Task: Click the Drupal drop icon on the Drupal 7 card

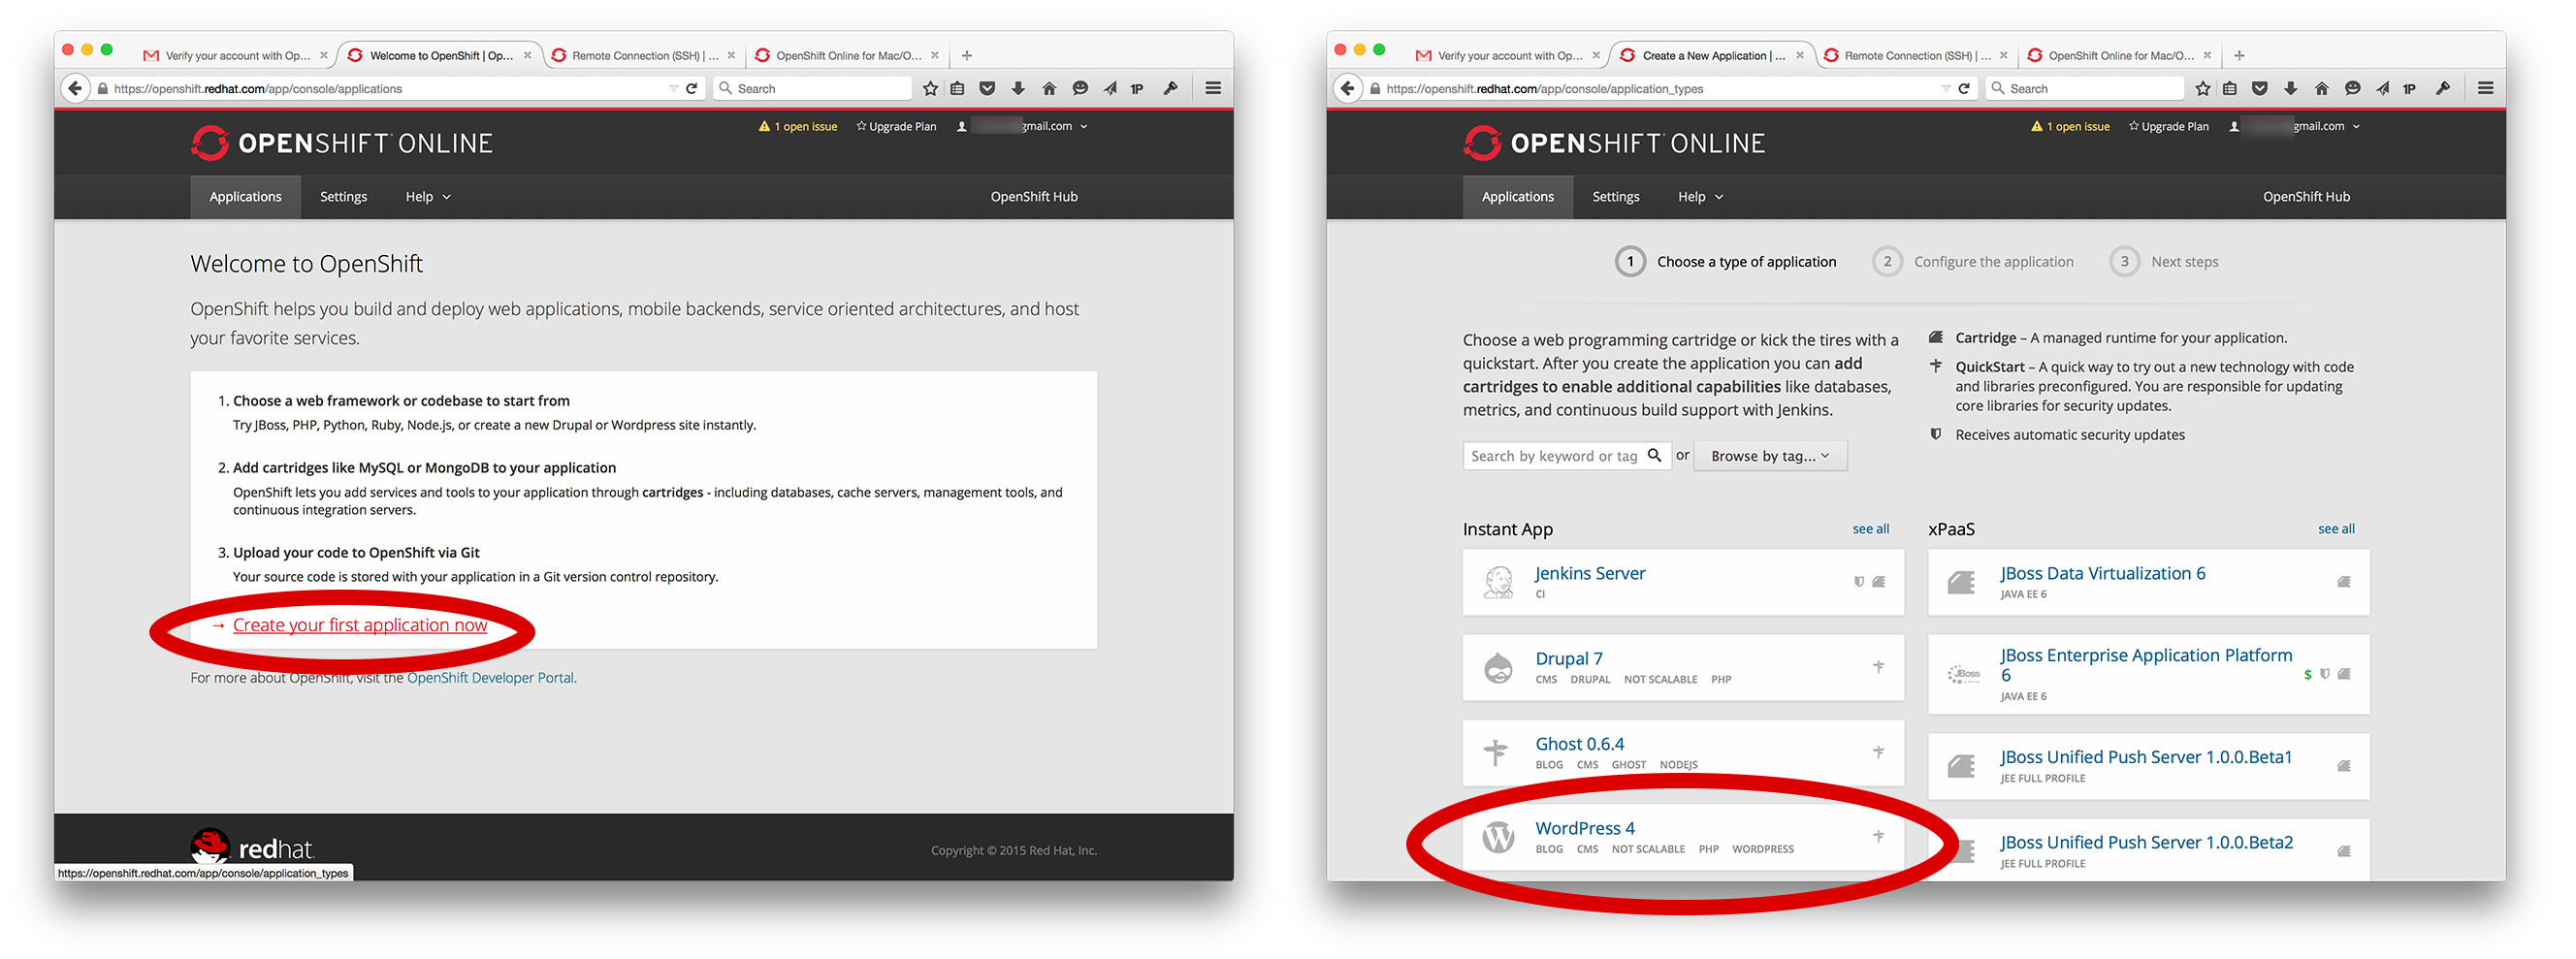Action: (x=1498, y=666)
